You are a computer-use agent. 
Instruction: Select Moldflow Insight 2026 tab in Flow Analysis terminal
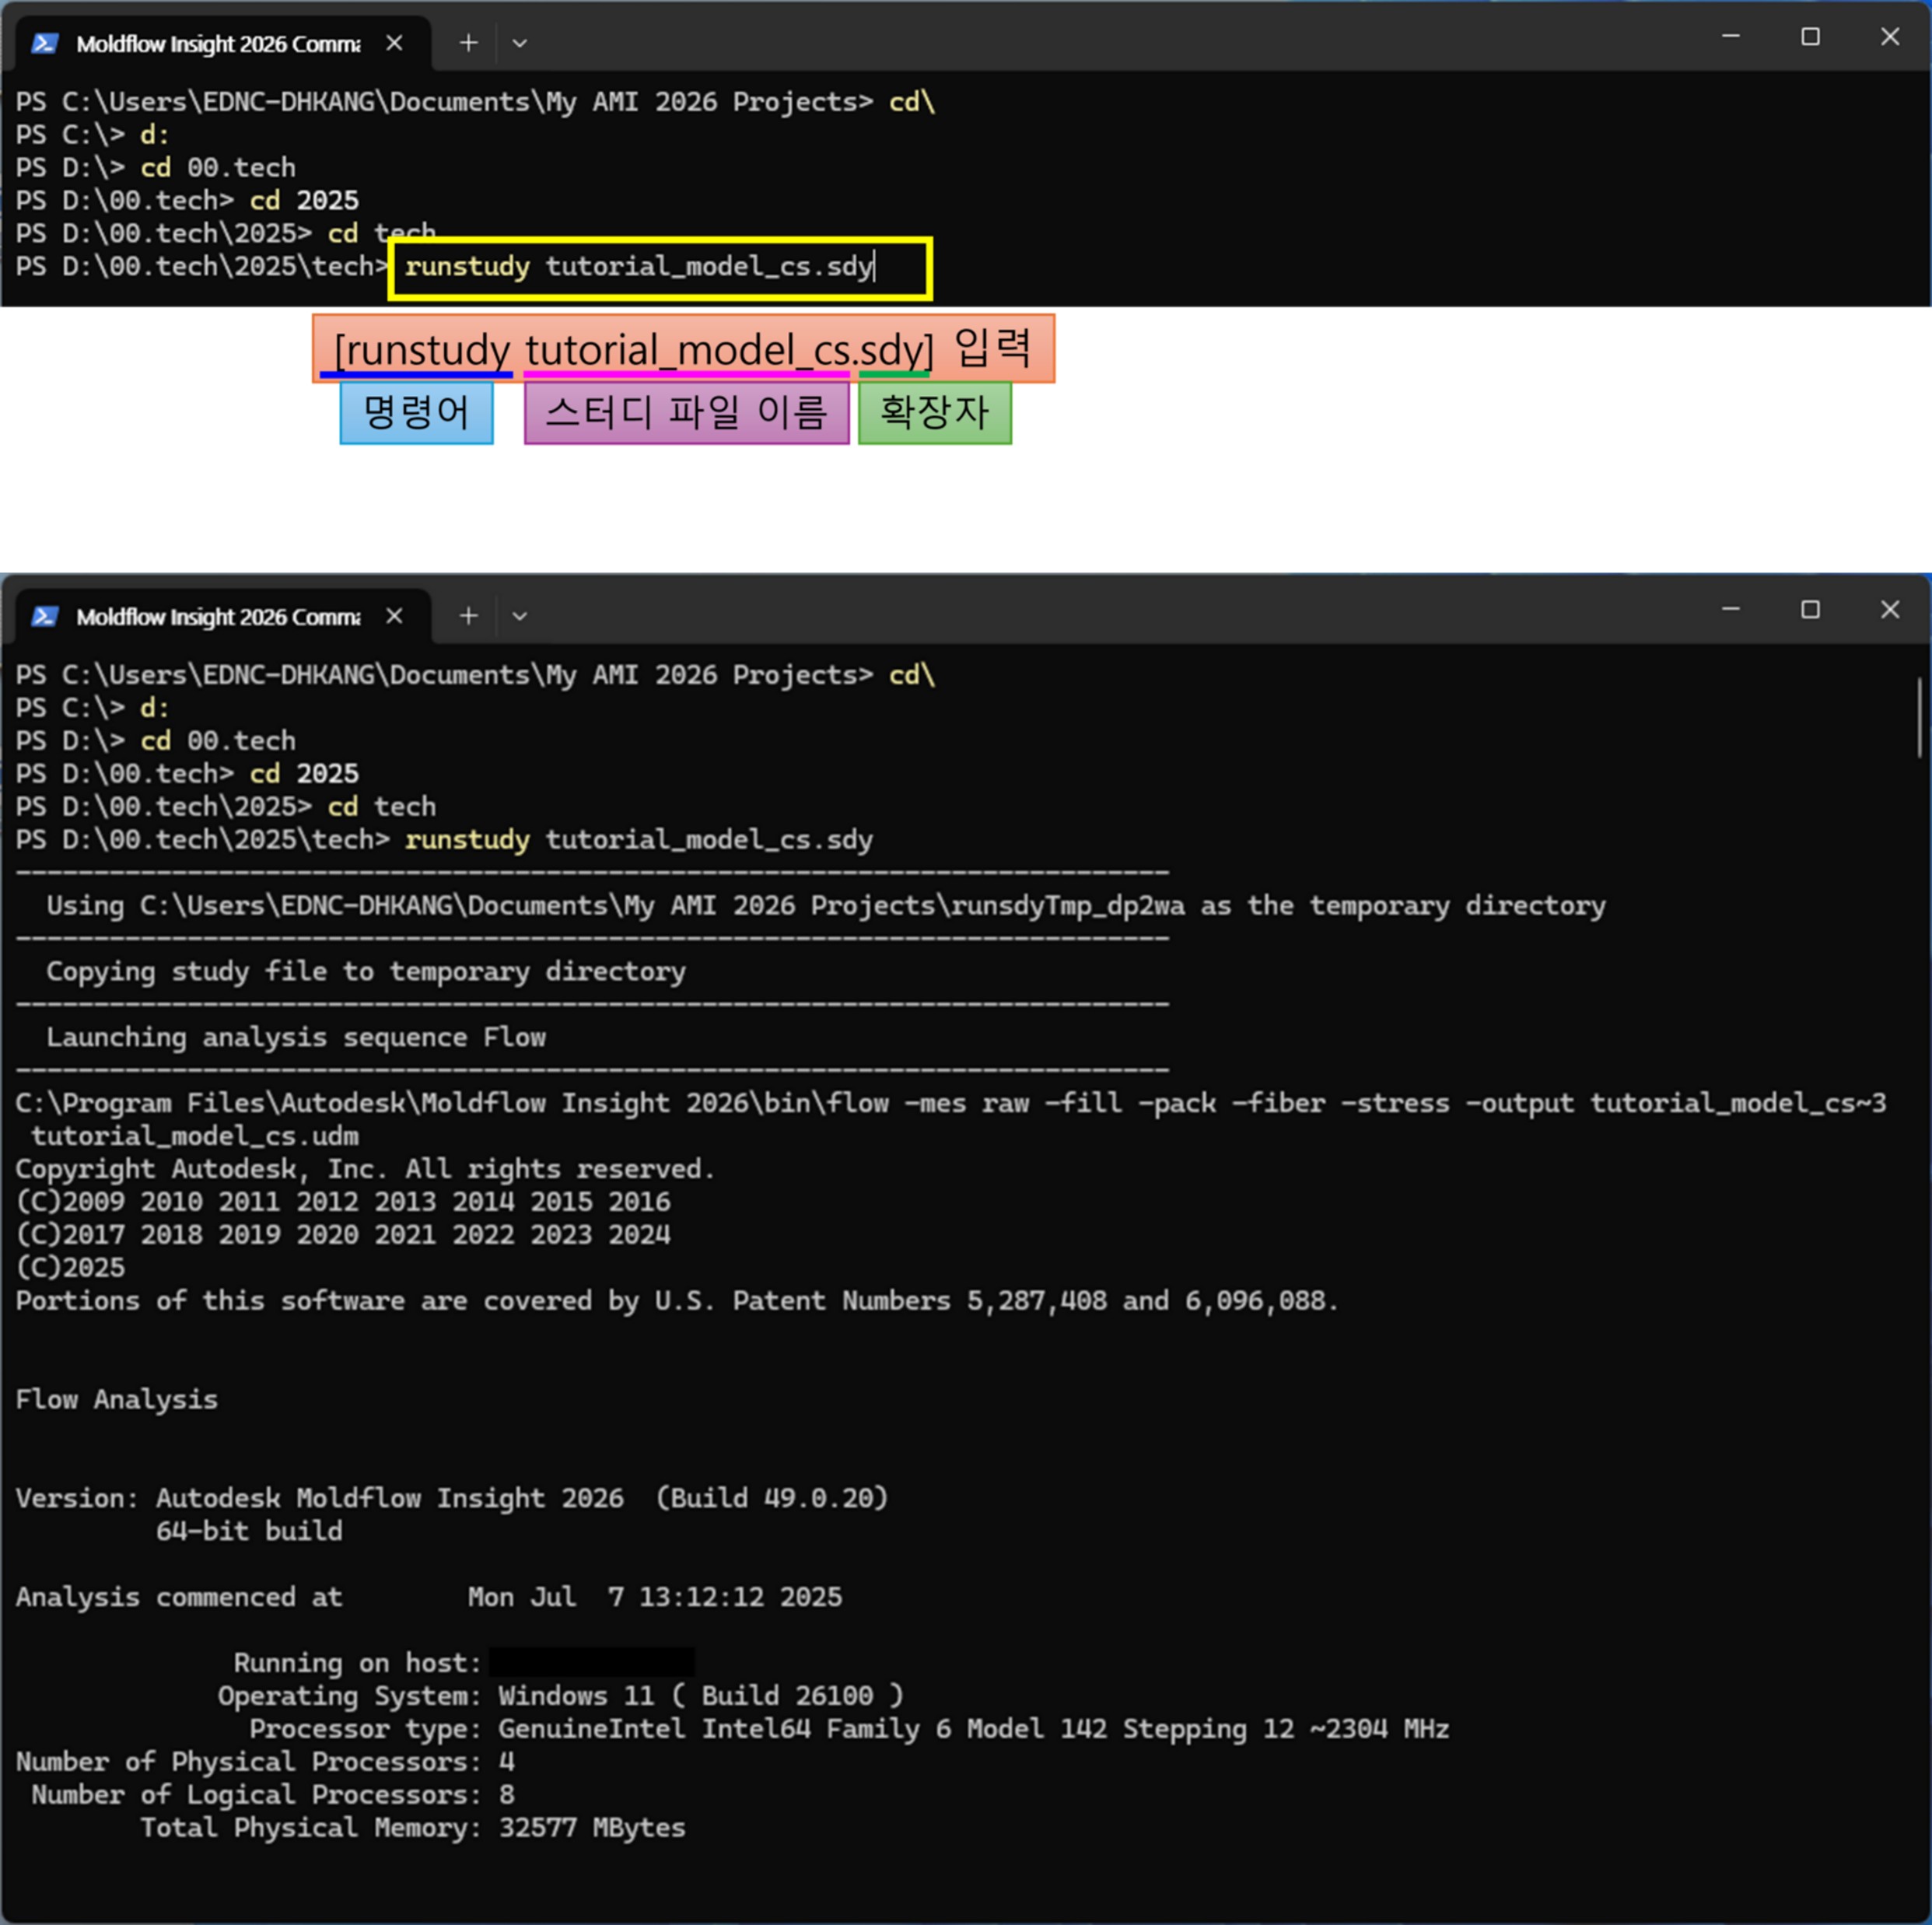click(218, 617)
